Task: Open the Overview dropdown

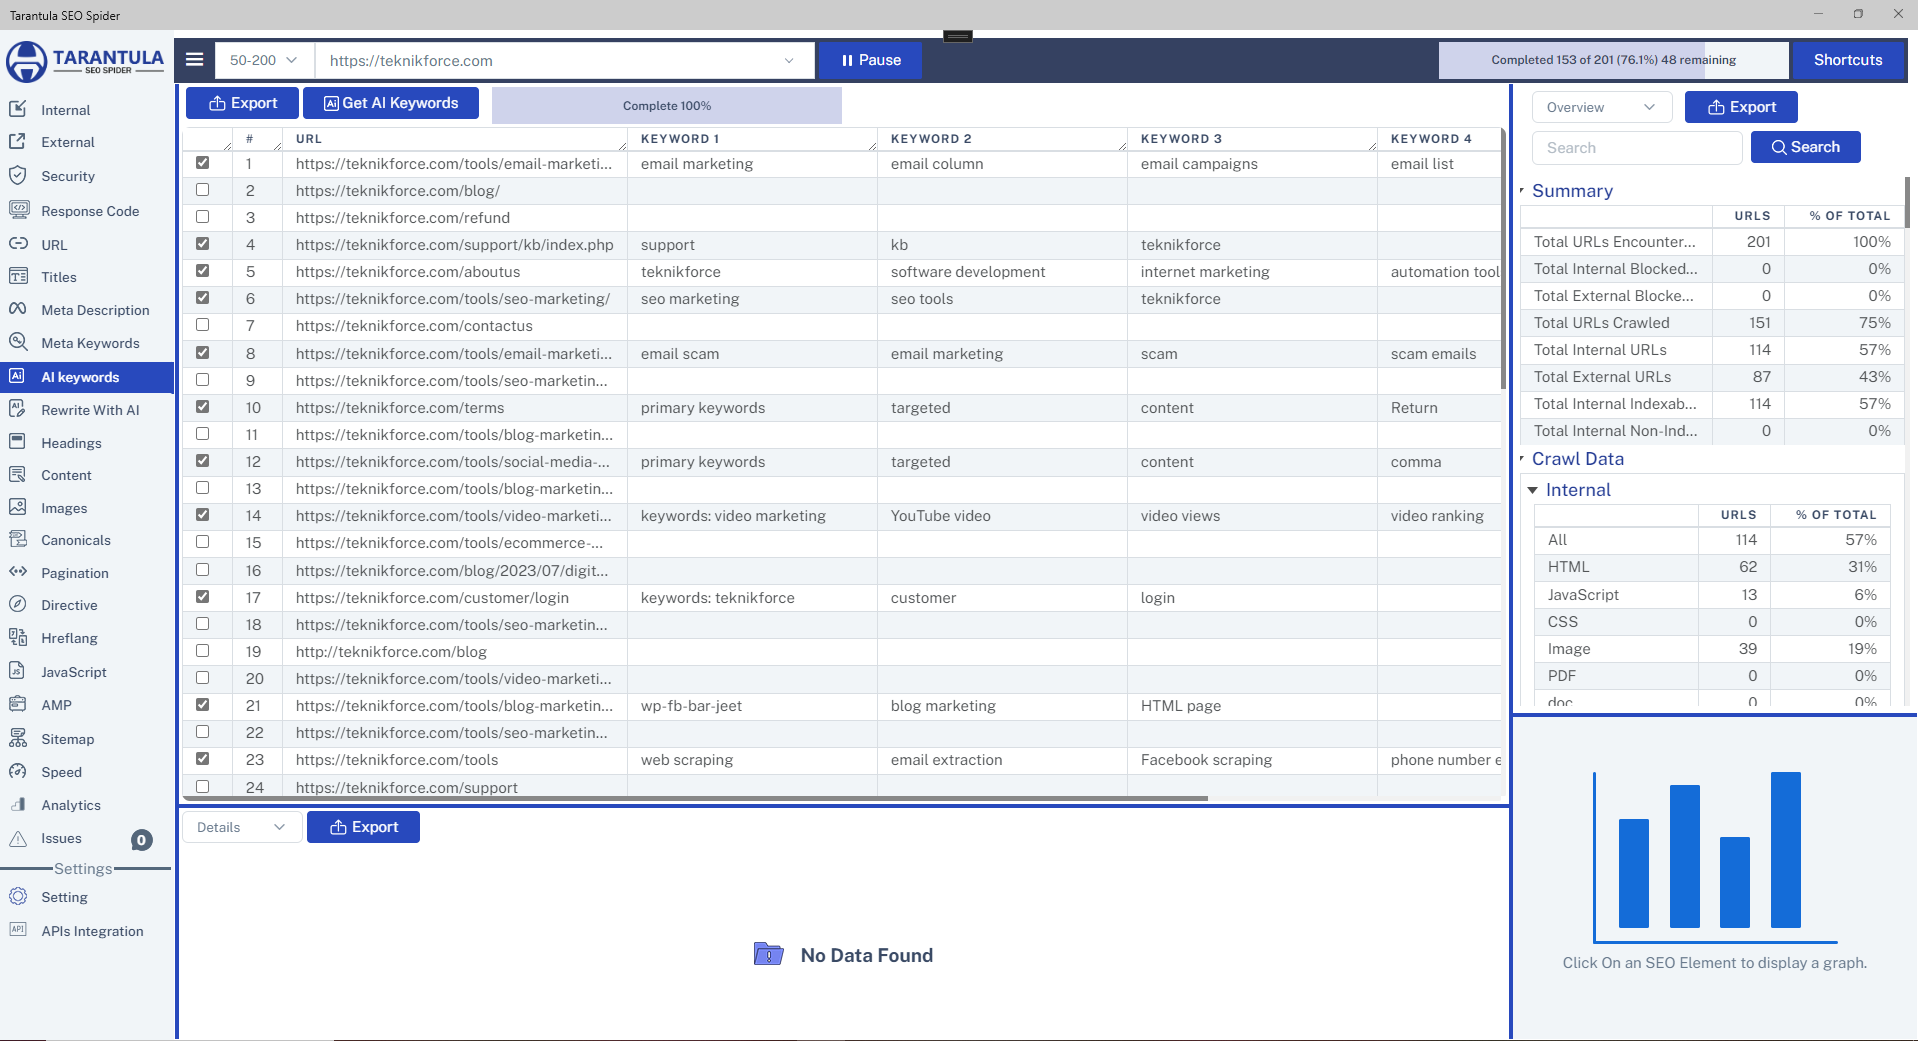Action: point(1602,107)
